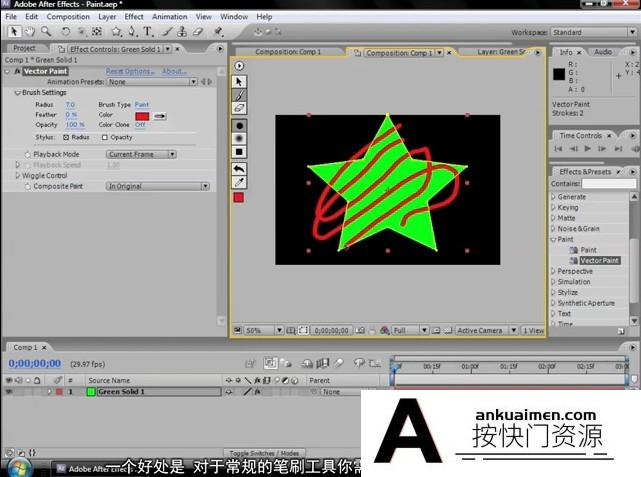Viewport: 641px width, 477px height.
Task: Click the blue current time 0;00;00;00 display
Action: [35, 363]
